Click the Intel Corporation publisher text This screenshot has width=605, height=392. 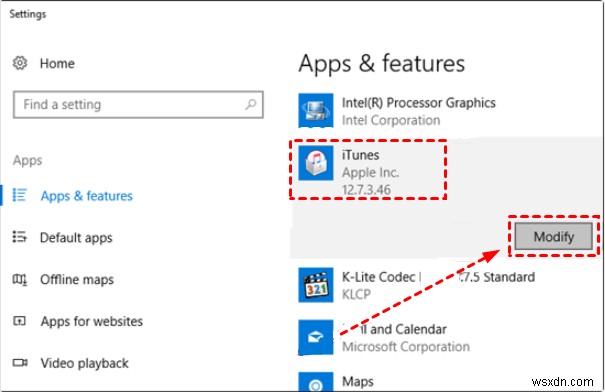tap(391, 120)
